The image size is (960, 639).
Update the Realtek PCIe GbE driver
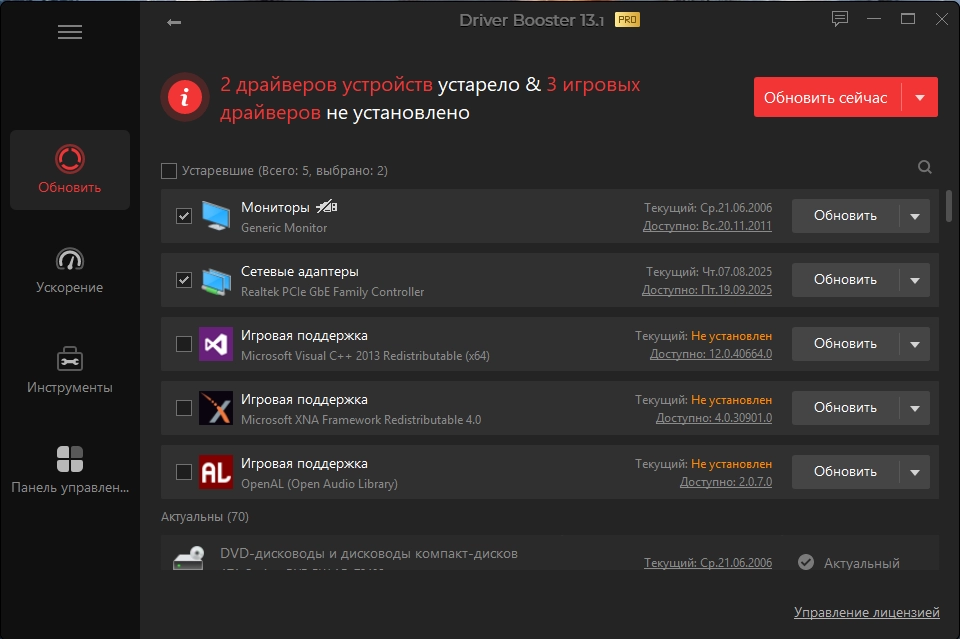point(846,280)
